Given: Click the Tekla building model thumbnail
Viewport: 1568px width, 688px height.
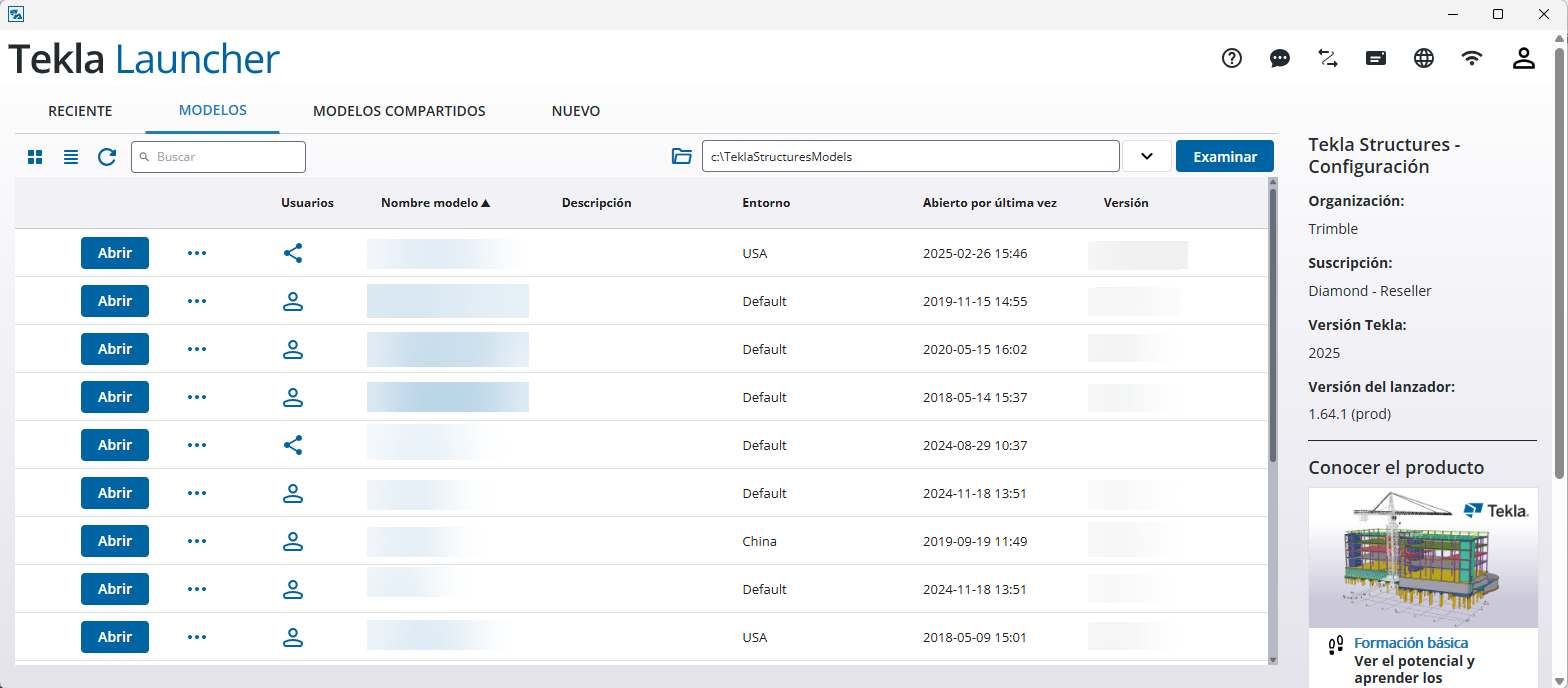Looking at the screenshot, I should 1423,557.
